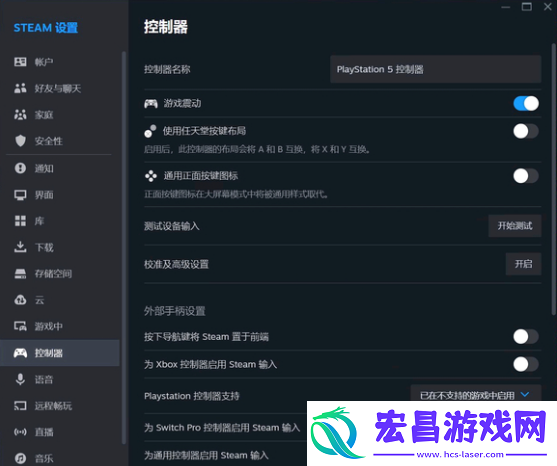557x466 pixels.
Task: Enable Nintendo button layout (使用任天堂按键布局) toggle
Action: (526, 131)
